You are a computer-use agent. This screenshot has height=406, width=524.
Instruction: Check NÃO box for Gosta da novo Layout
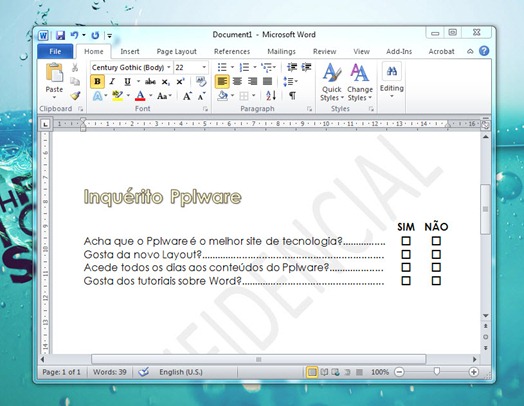point(436,255)
